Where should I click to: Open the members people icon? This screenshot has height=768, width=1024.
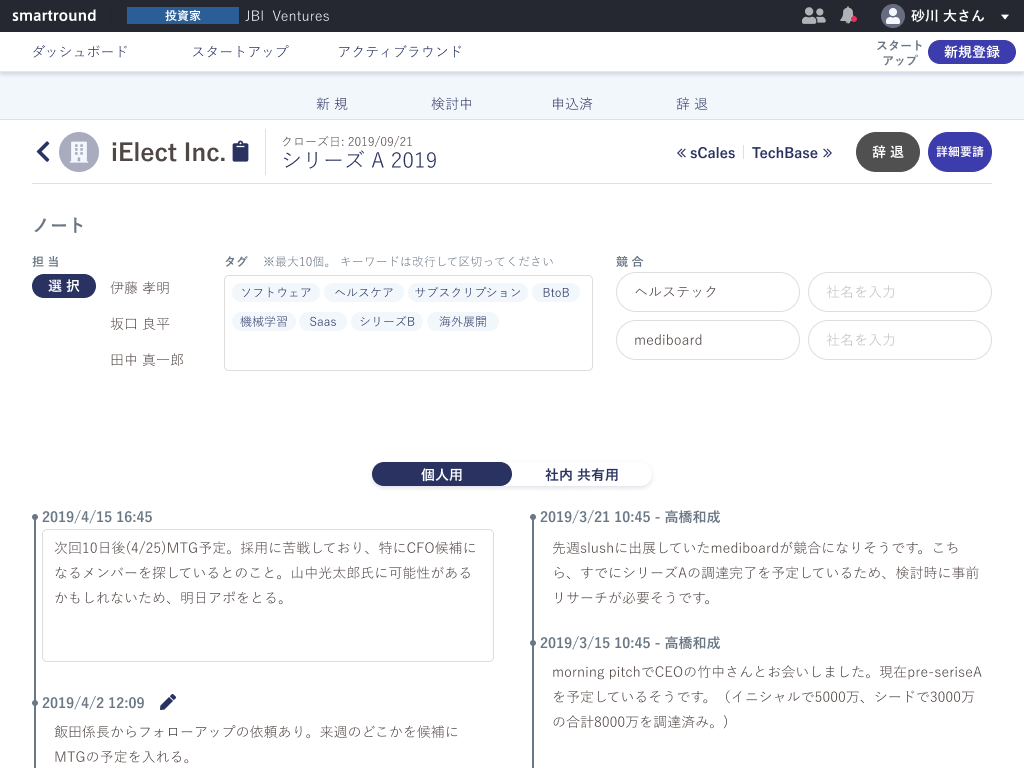pos(814,15)
